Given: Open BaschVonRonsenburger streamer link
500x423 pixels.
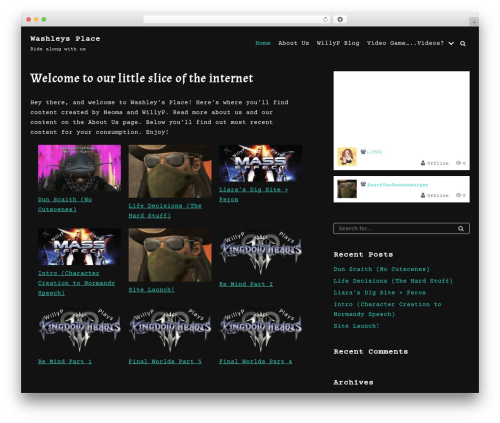Looking at the screenshot, I should 398,184.
